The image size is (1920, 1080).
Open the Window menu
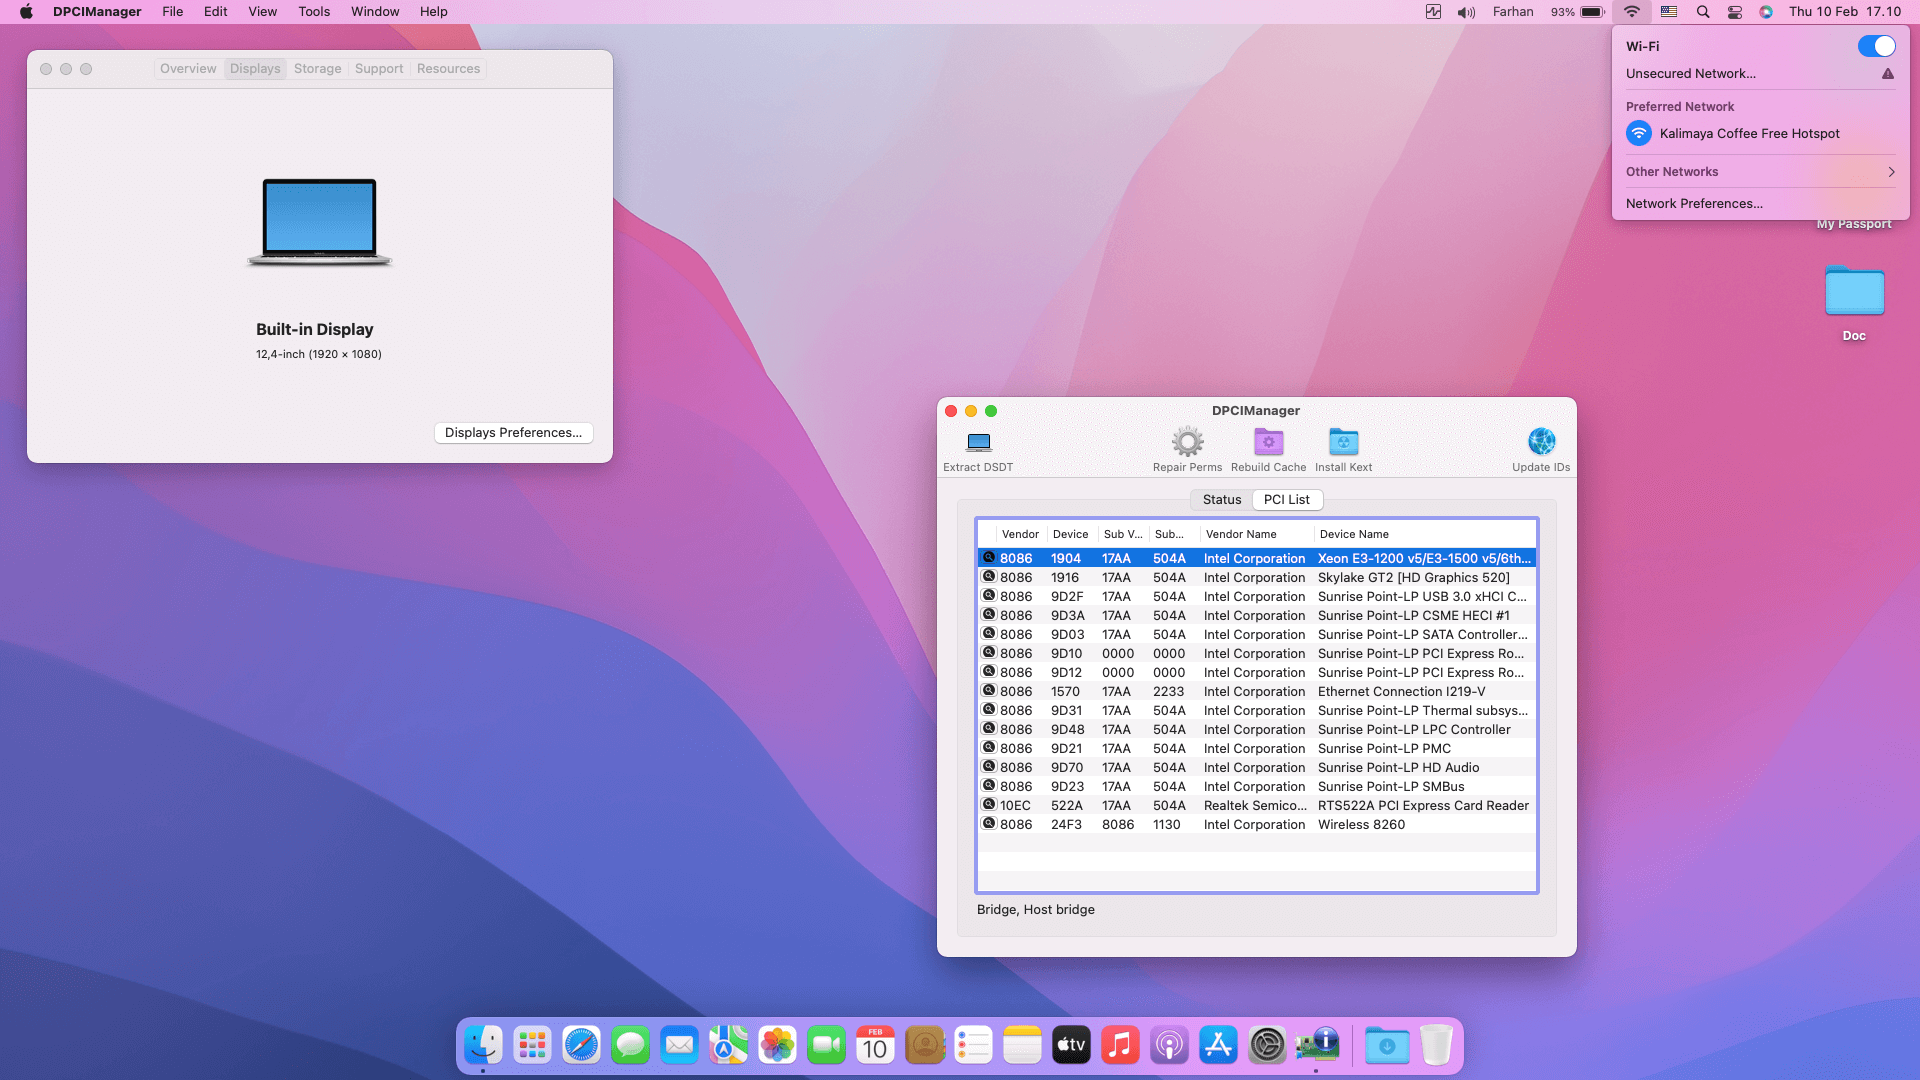(375, 12)
